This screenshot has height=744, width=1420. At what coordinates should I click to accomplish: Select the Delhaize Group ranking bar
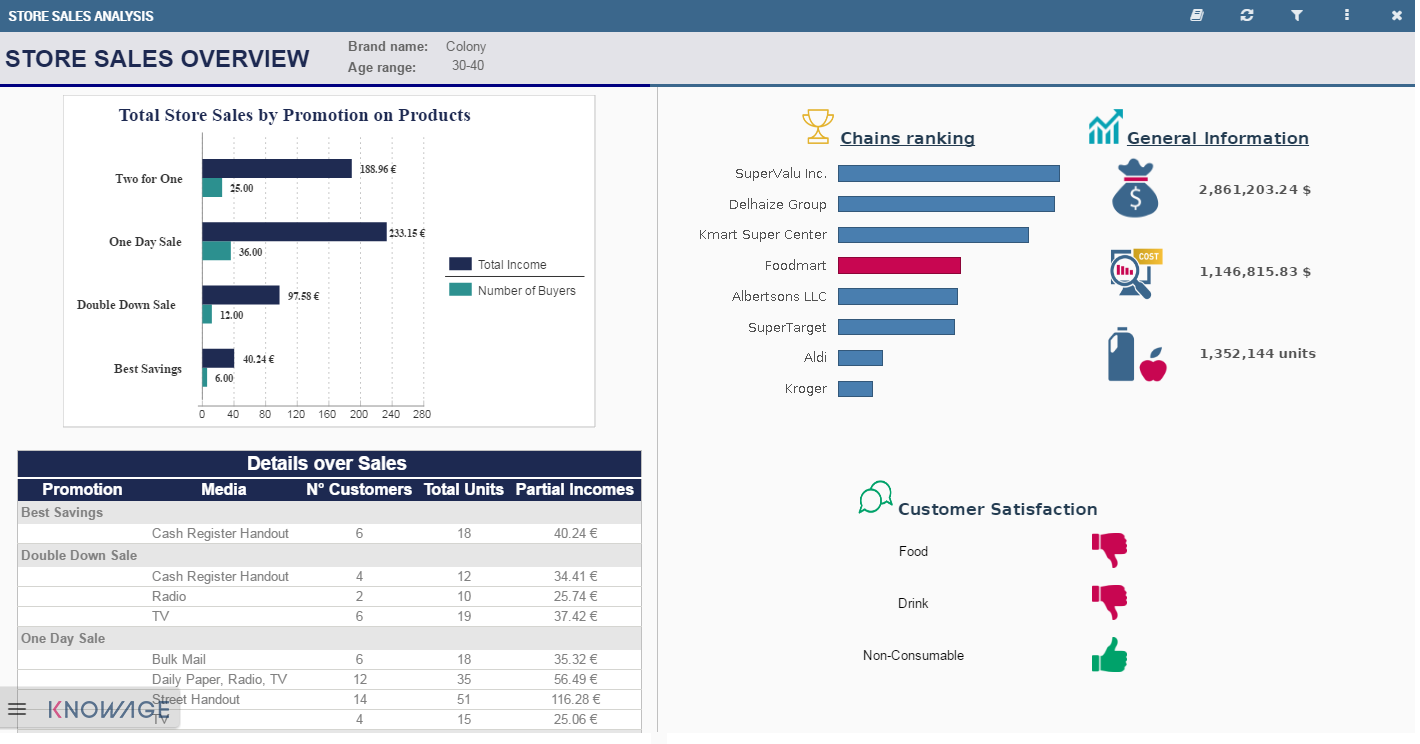pos(946,204)
